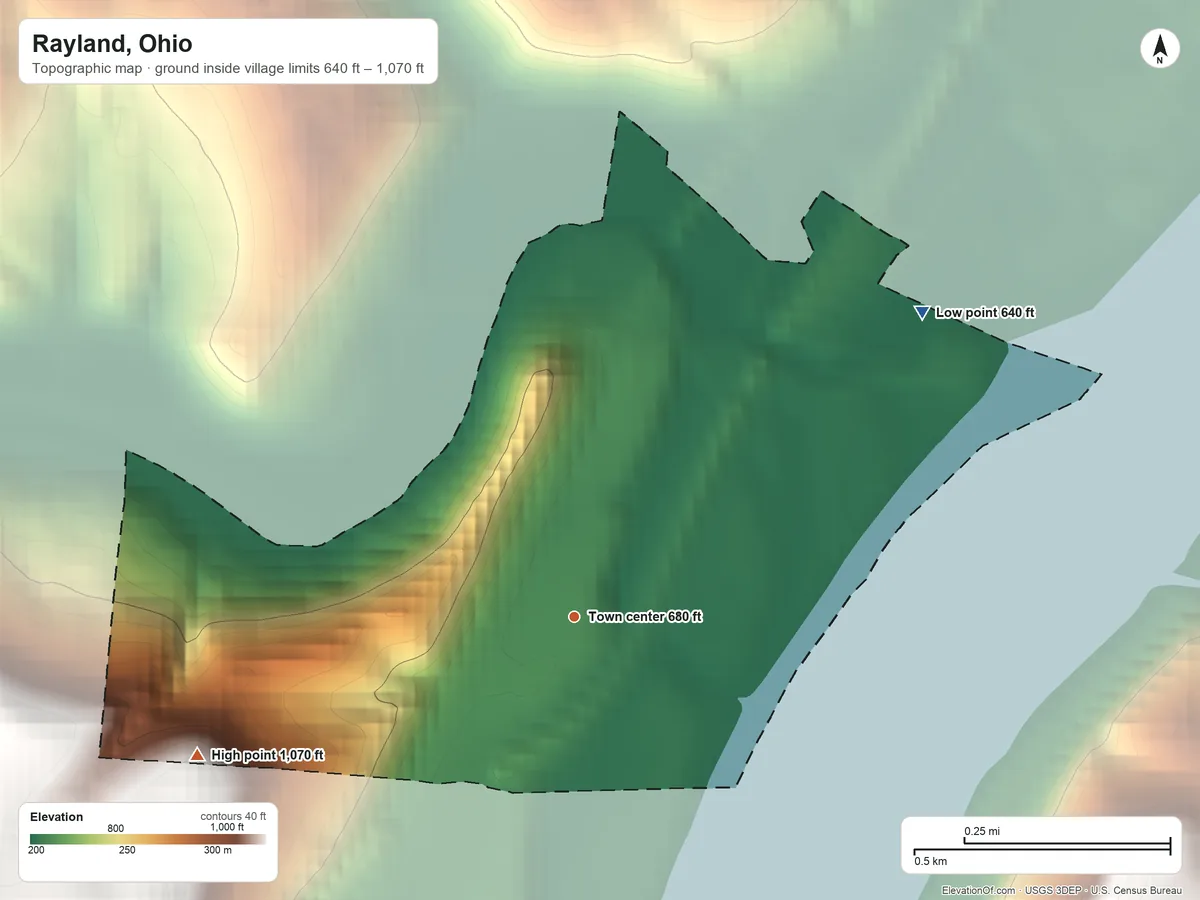Click the 'Town center 680 ft' label
This screenshot has width=1200, height=900.
(x=645, y=617)
